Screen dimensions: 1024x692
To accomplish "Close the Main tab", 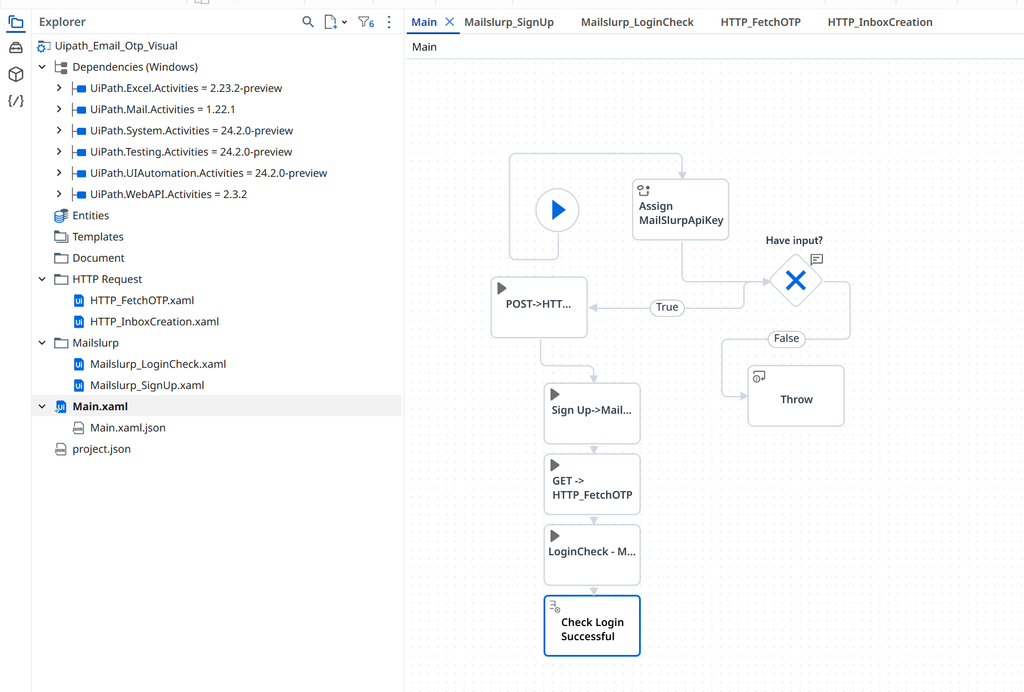I will (x=449, y=22).
